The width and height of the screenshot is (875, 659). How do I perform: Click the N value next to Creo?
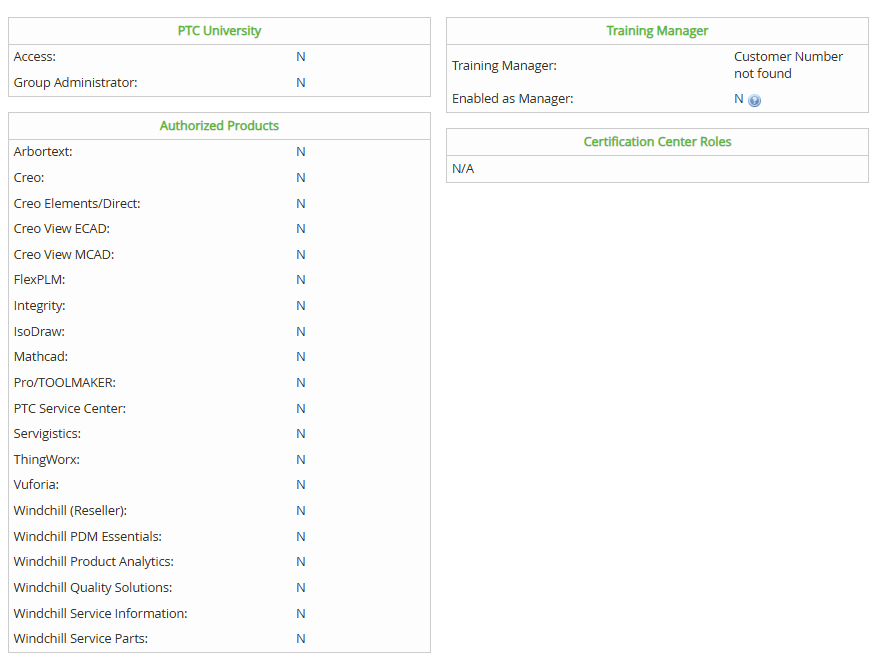tap(301, 177)
